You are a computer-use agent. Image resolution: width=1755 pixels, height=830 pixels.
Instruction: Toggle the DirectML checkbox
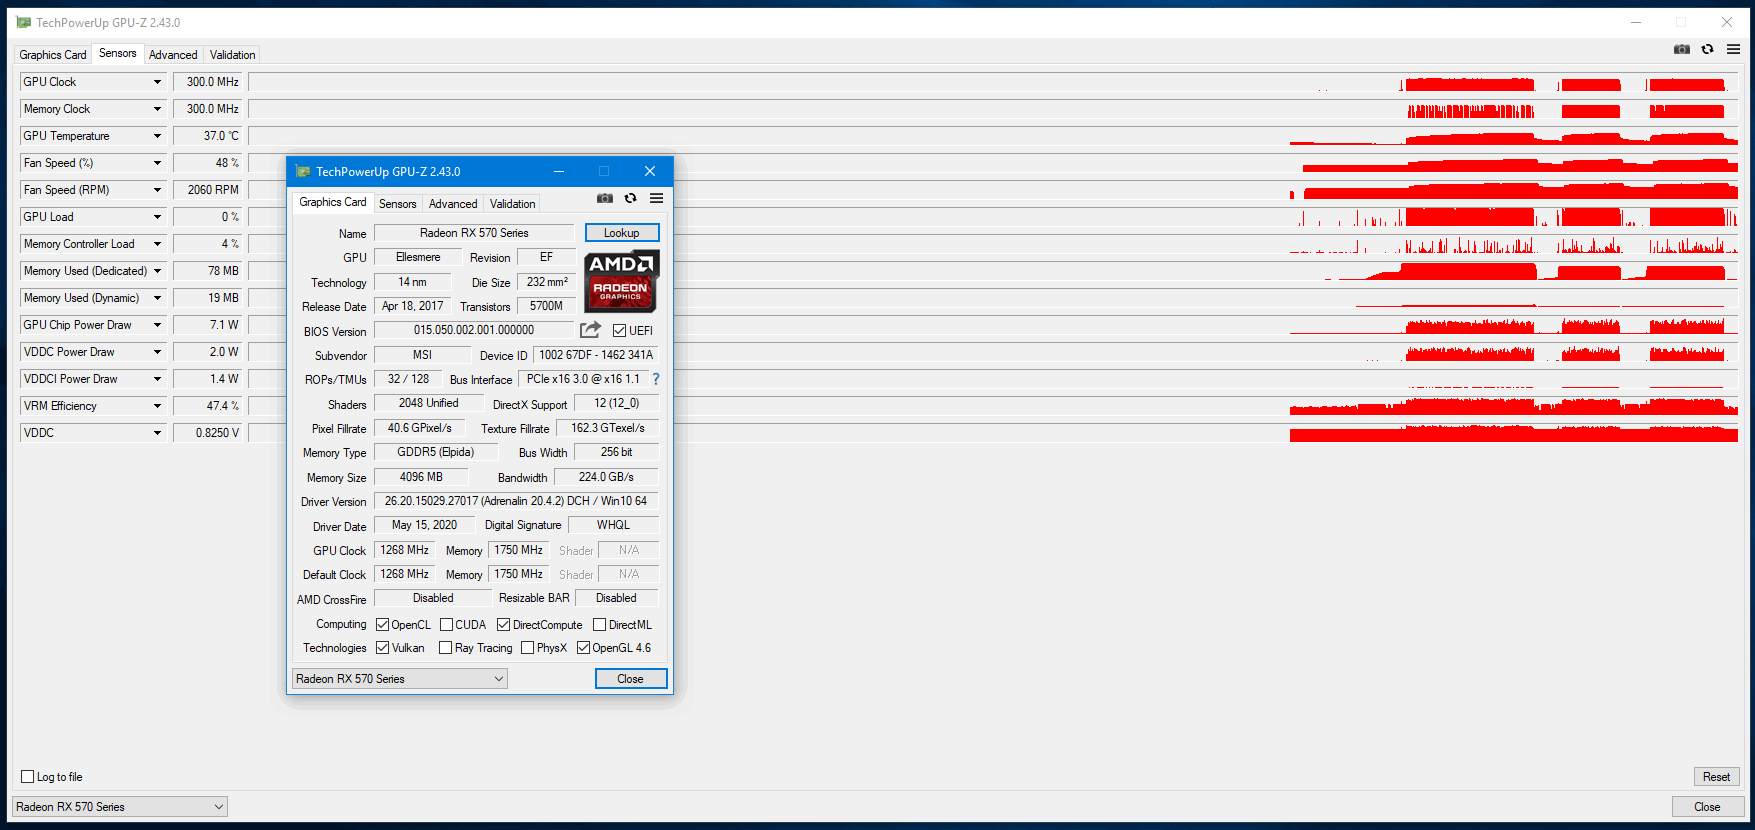click(599, 625)
